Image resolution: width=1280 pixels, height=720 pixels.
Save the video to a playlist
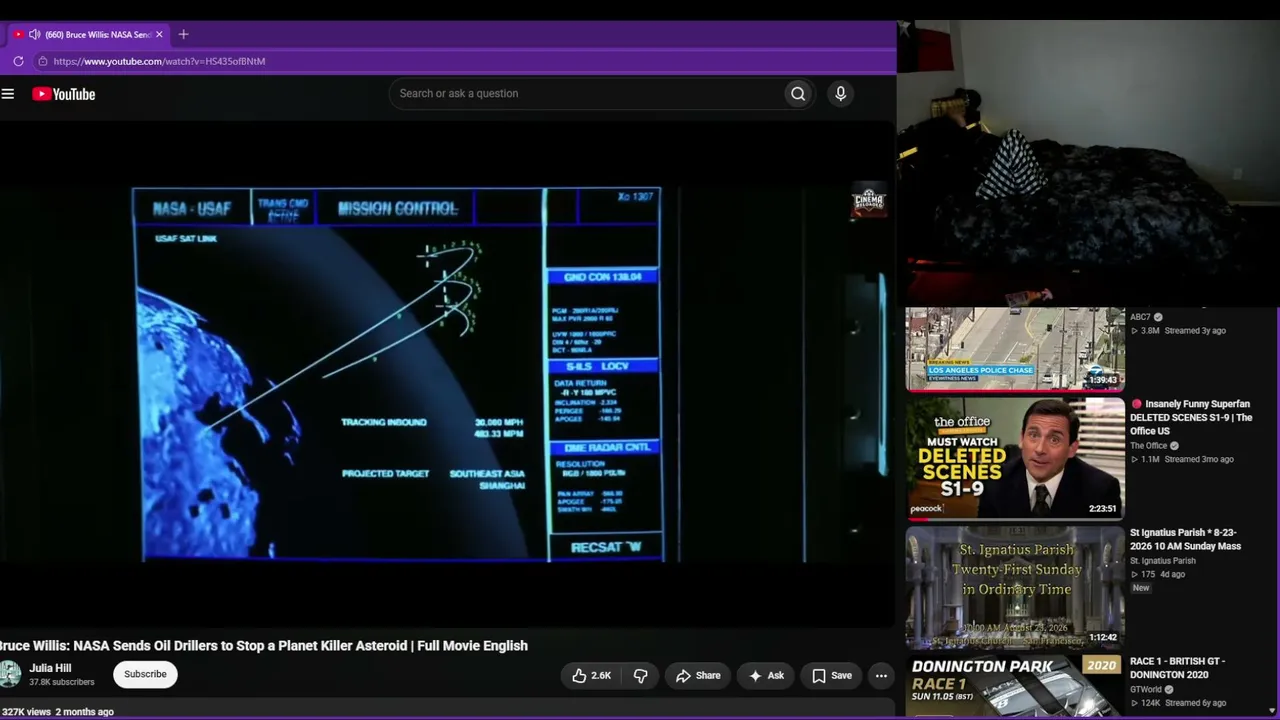832,676
